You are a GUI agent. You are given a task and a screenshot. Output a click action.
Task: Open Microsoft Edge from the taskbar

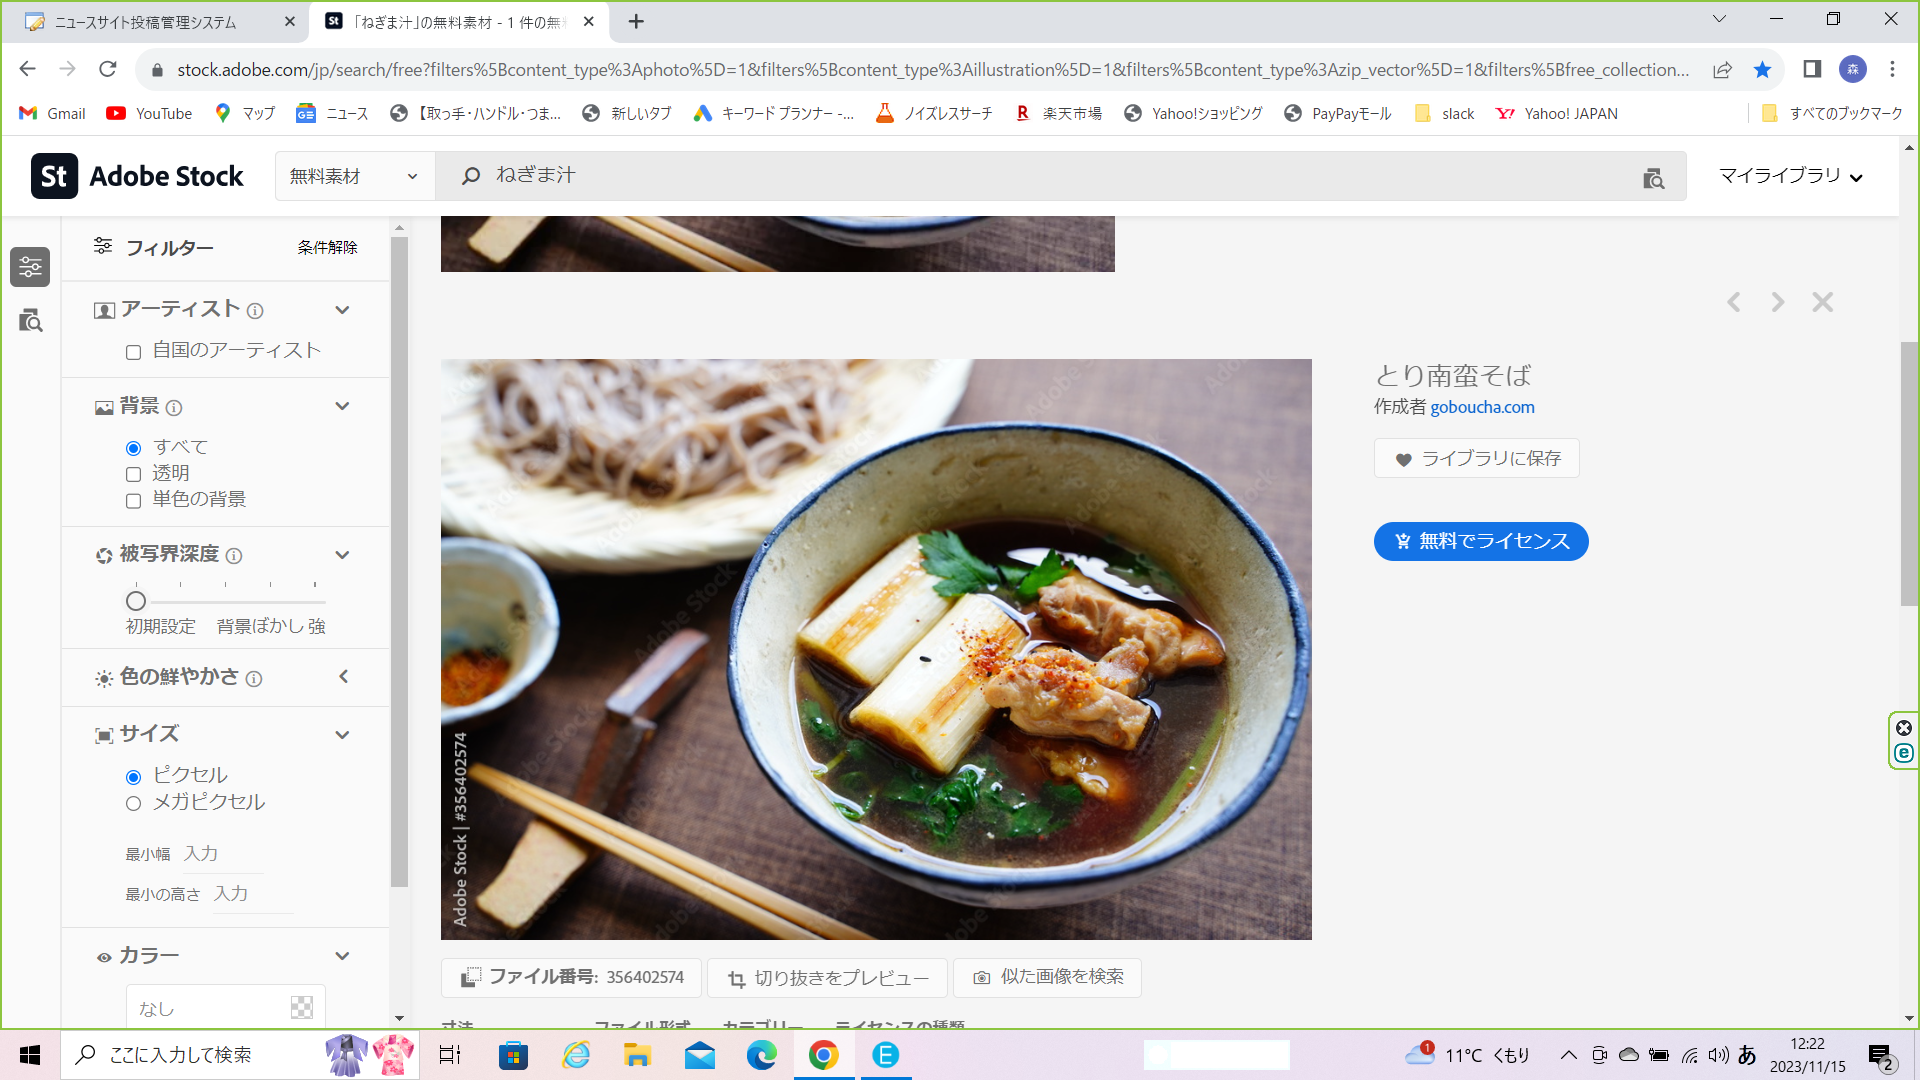pos(761,1055)
